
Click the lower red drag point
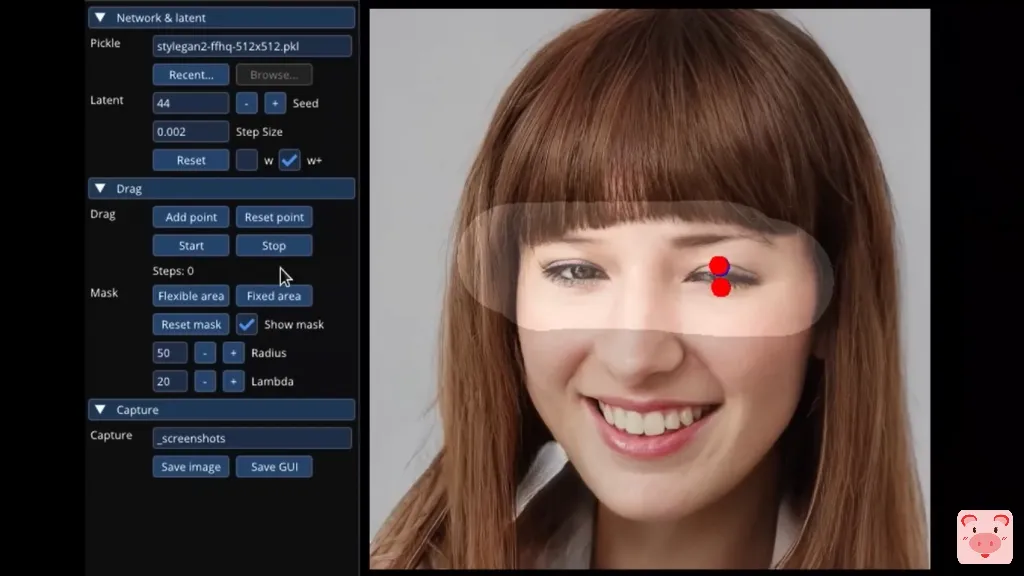[x=721, y=287]
